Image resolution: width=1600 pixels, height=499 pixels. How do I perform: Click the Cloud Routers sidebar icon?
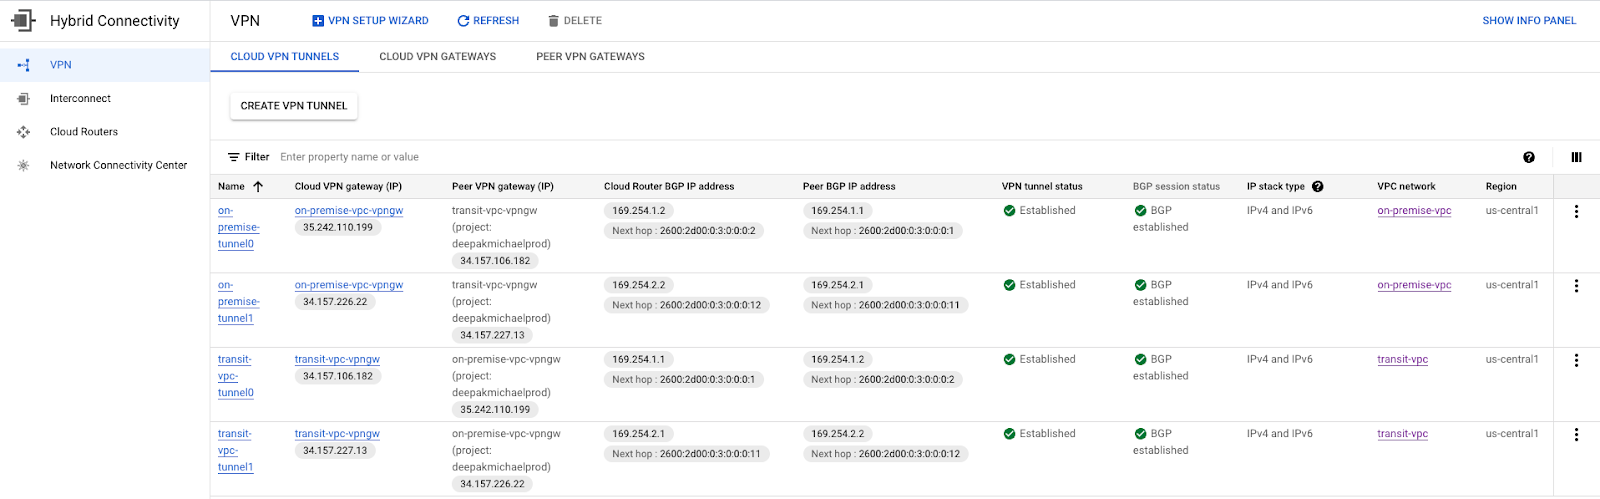click(23, 132)
